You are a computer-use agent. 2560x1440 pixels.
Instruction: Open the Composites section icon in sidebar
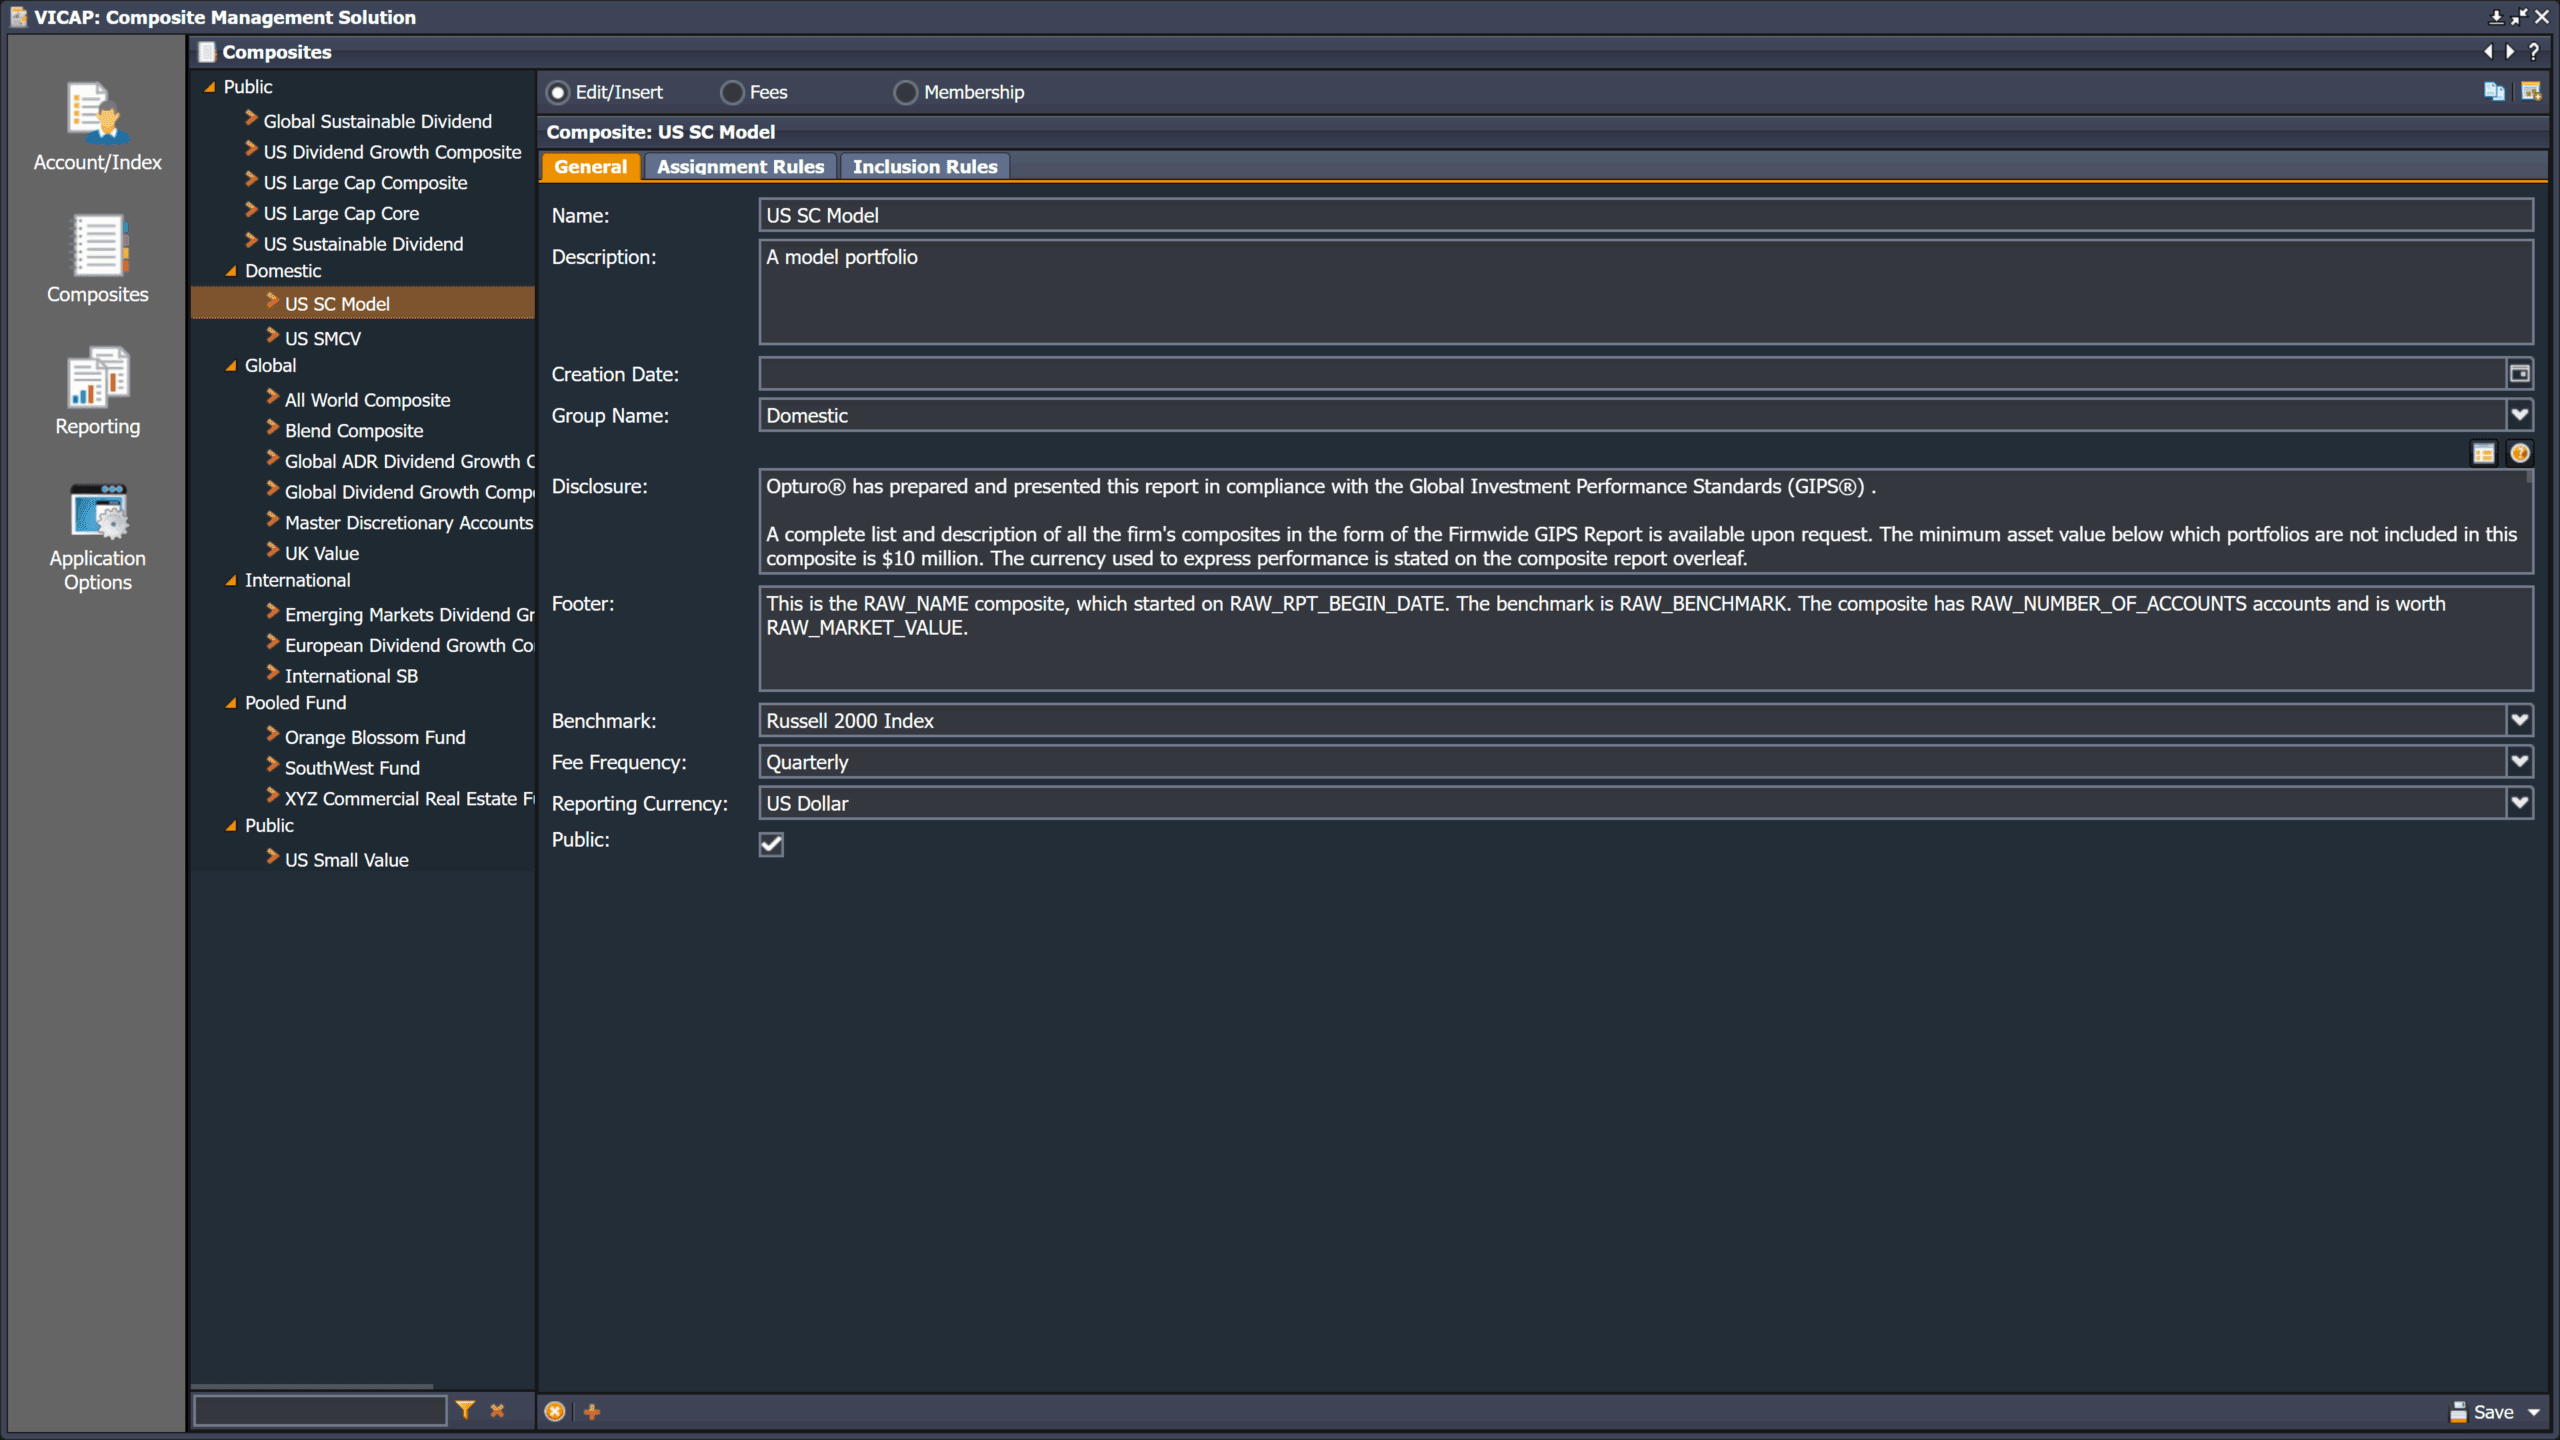click(97, 245)
